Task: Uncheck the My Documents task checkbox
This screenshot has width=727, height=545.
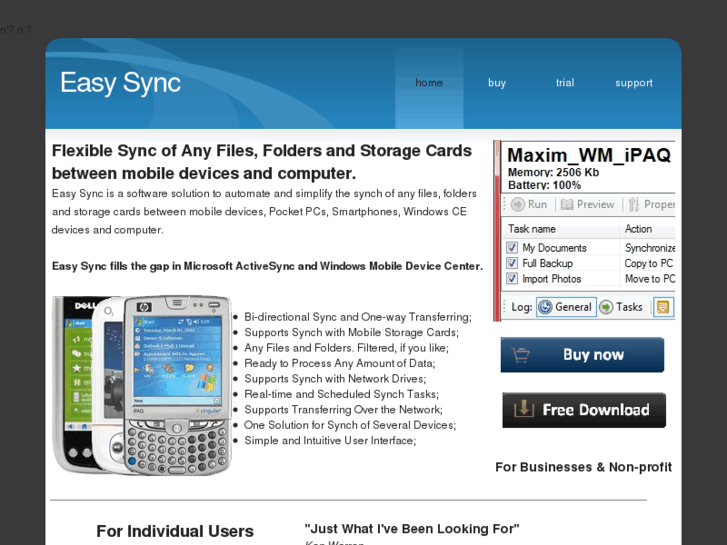Action: (x=512, y=248)
